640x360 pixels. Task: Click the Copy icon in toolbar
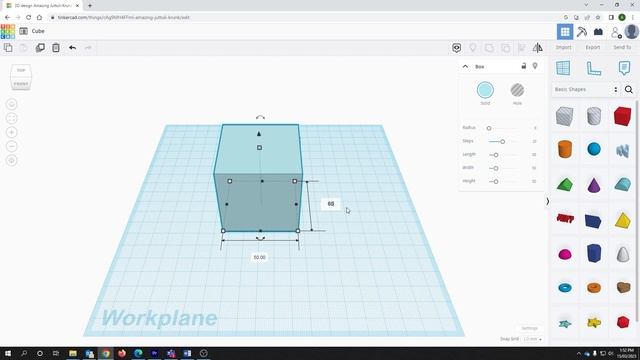[8, 48]
